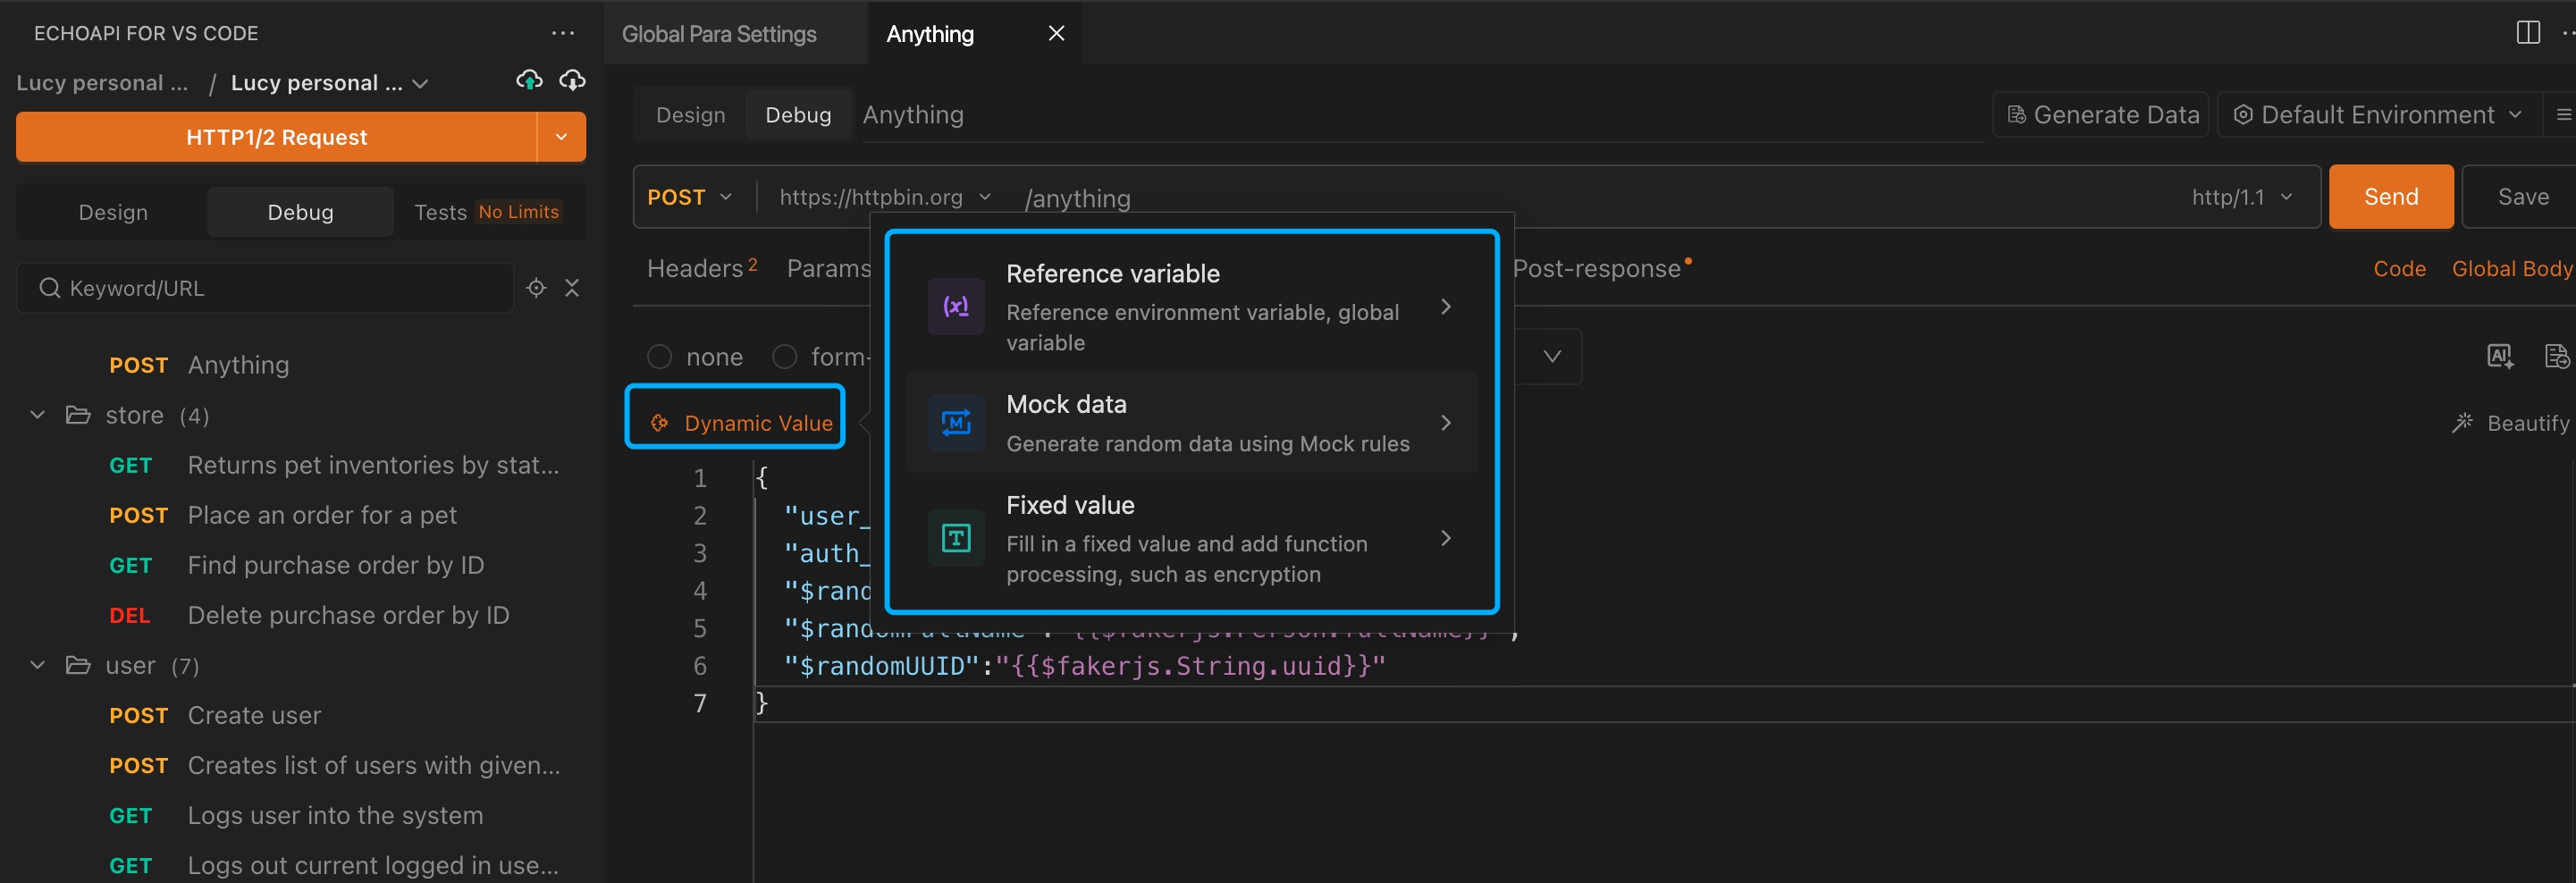The height and width of the screenshot is (883, 2576).
Task: Toggle the split editor layout icon
Action: [2527, 33]
